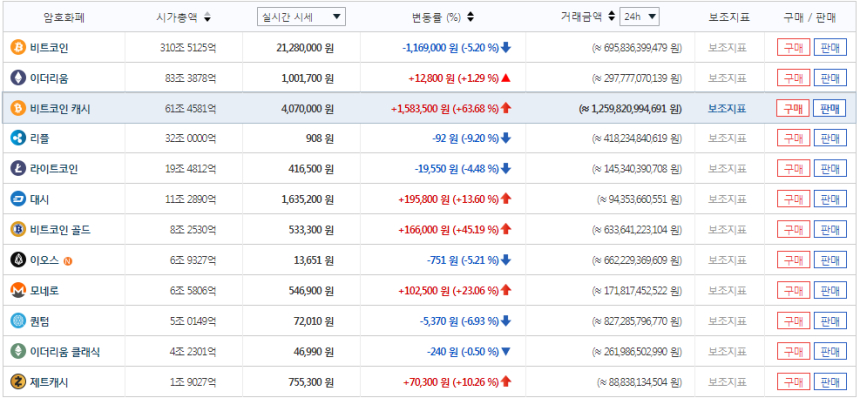Viewport: 860px width, 398px height.
Task: Select the 비트코인 coin name
Action: (x=49, y=48)
